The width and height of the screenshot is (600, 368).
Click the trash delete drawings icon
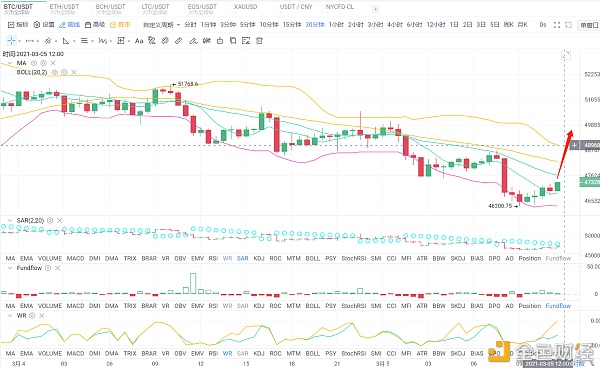click(x=259, y=41)
